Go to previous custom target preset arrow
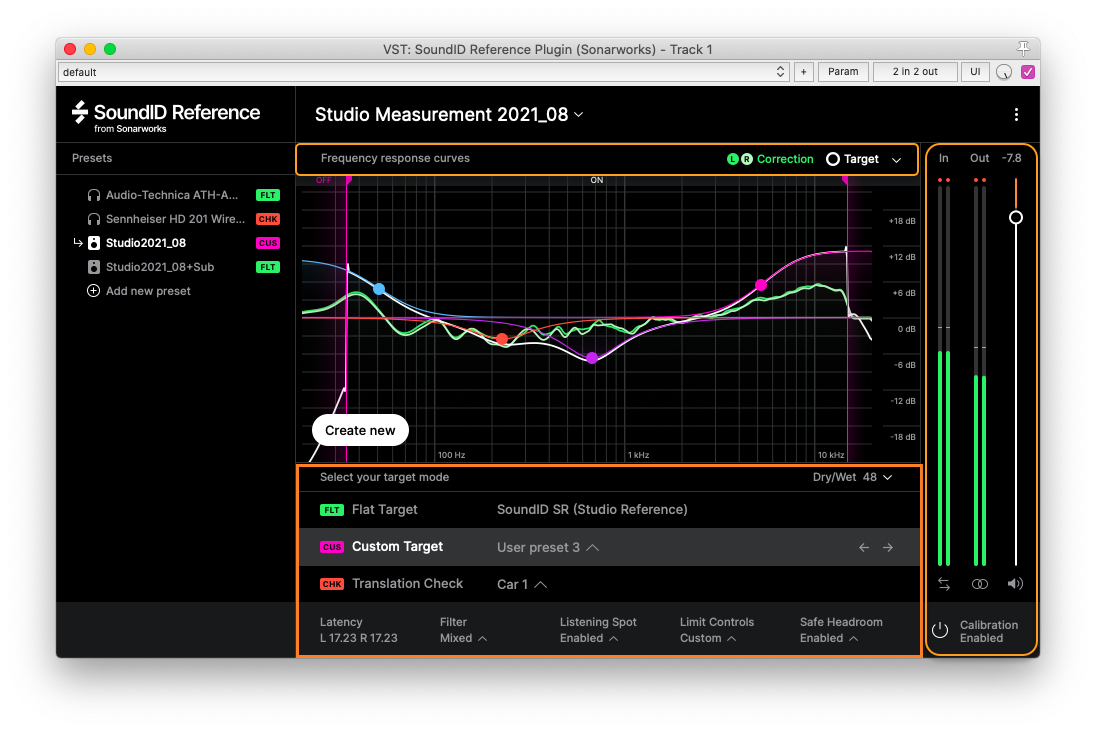Screen dimensions: 1096x732 coord(864,547)
